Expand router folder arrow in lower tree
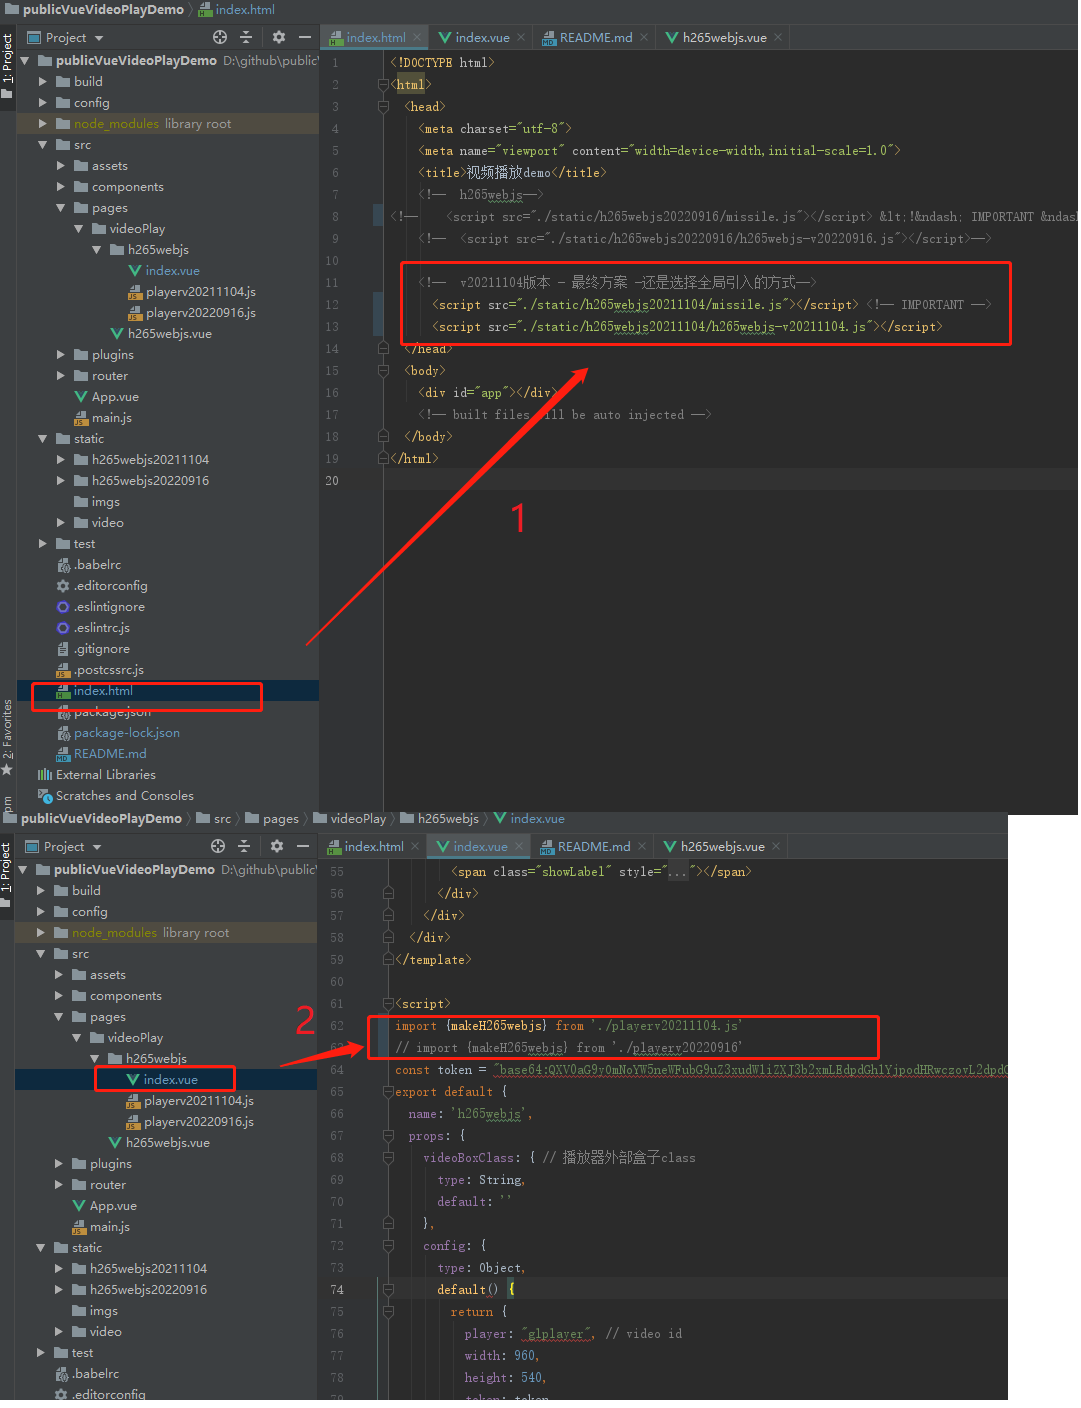The height and width of the screenshot is (1408, 1081). click(x=59, y=1185)
